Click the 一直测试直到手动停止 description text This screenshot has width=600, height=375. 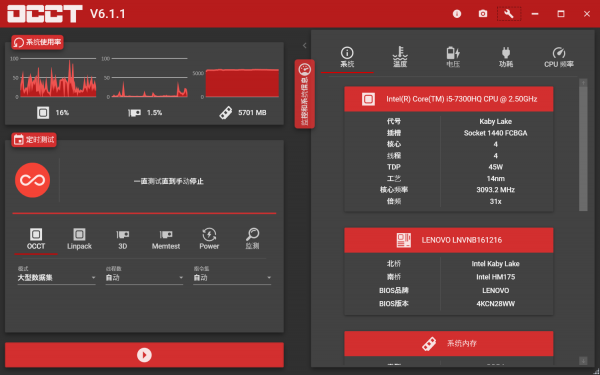tap(168, 181)
